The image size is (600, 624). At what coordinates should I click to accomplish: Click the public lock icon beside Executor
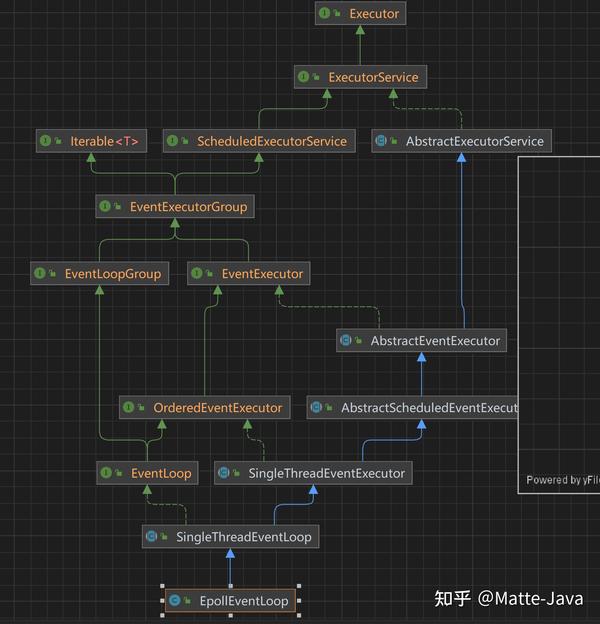pyautogui.click(x=337, y=14)
